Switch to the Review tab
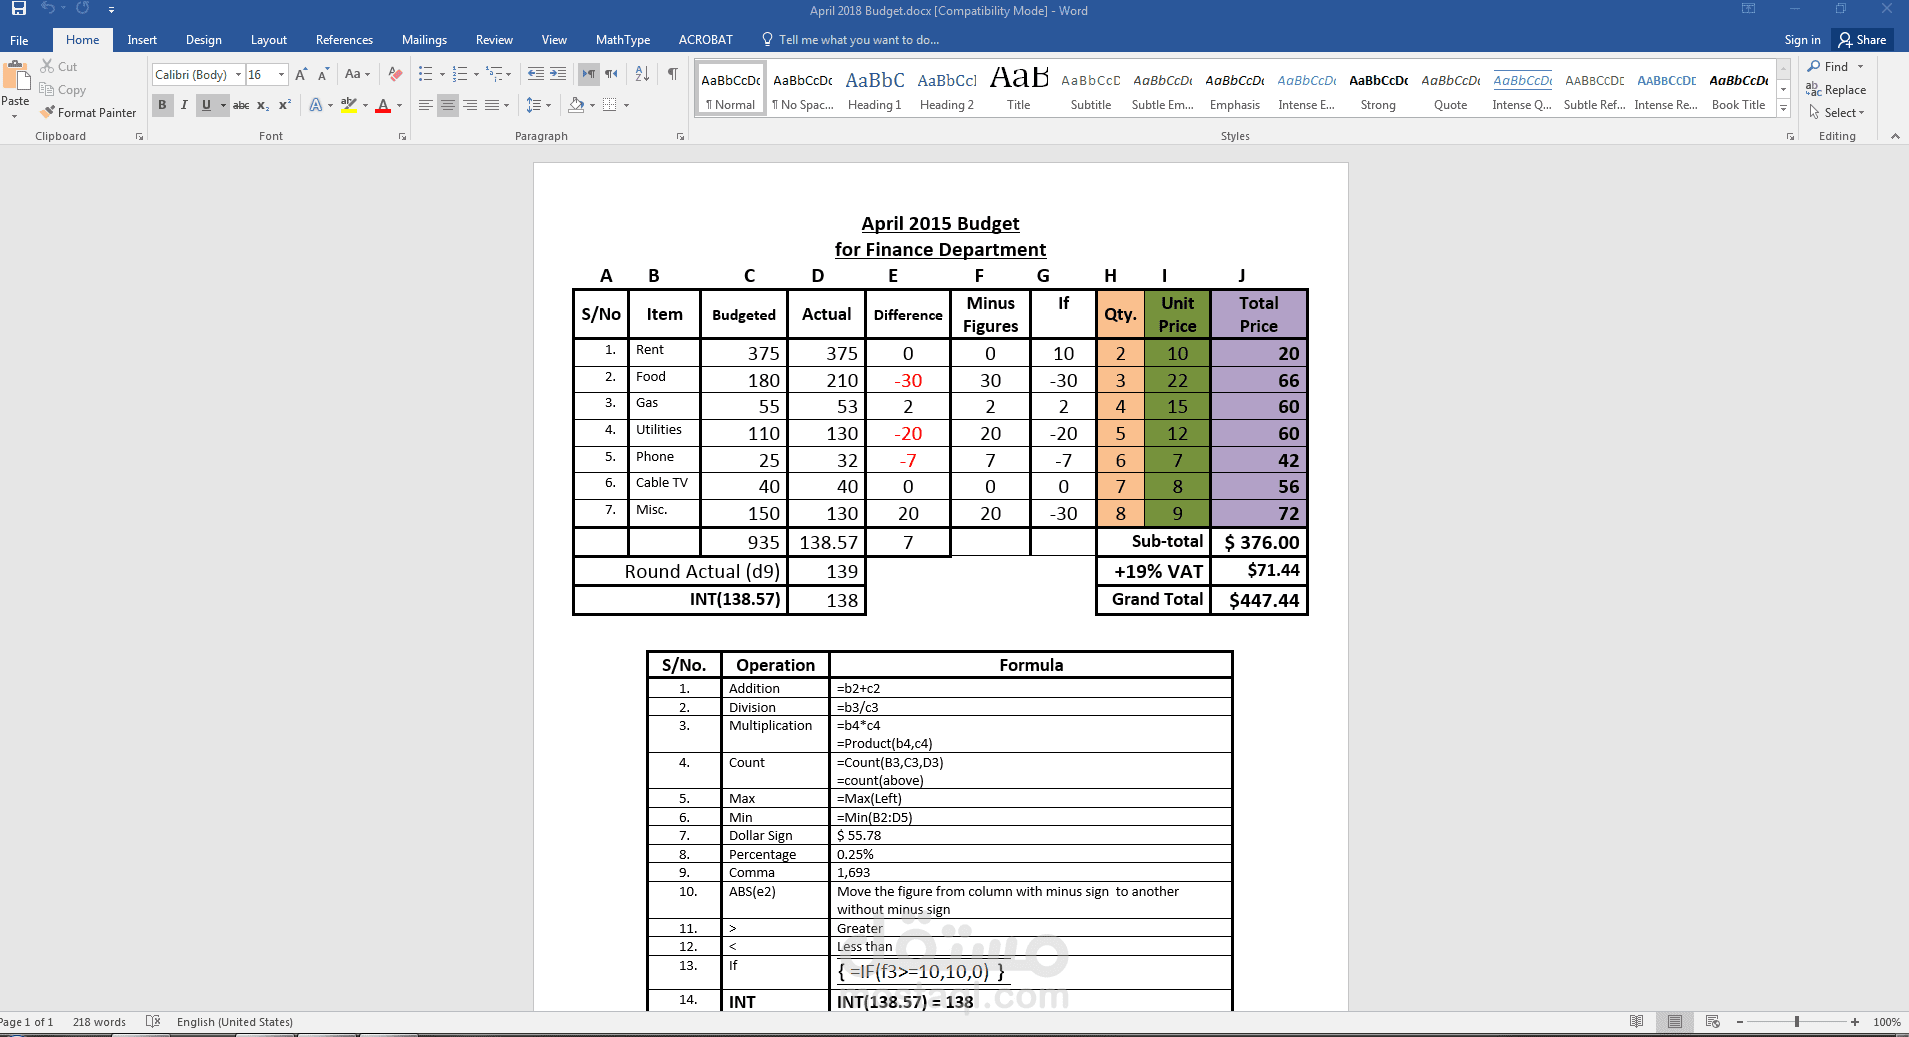This screenshot has width=1909, height=1037. 494,40
